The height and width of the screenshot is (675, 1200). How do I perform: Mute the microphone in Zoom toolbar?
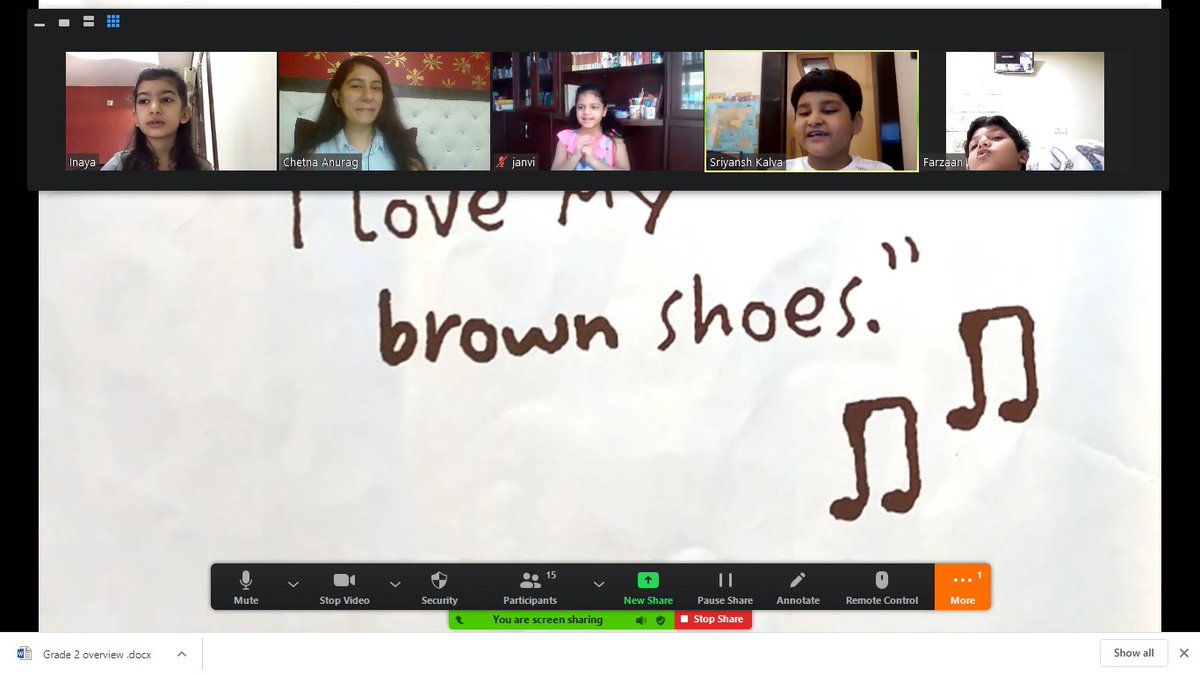[246, 587]
